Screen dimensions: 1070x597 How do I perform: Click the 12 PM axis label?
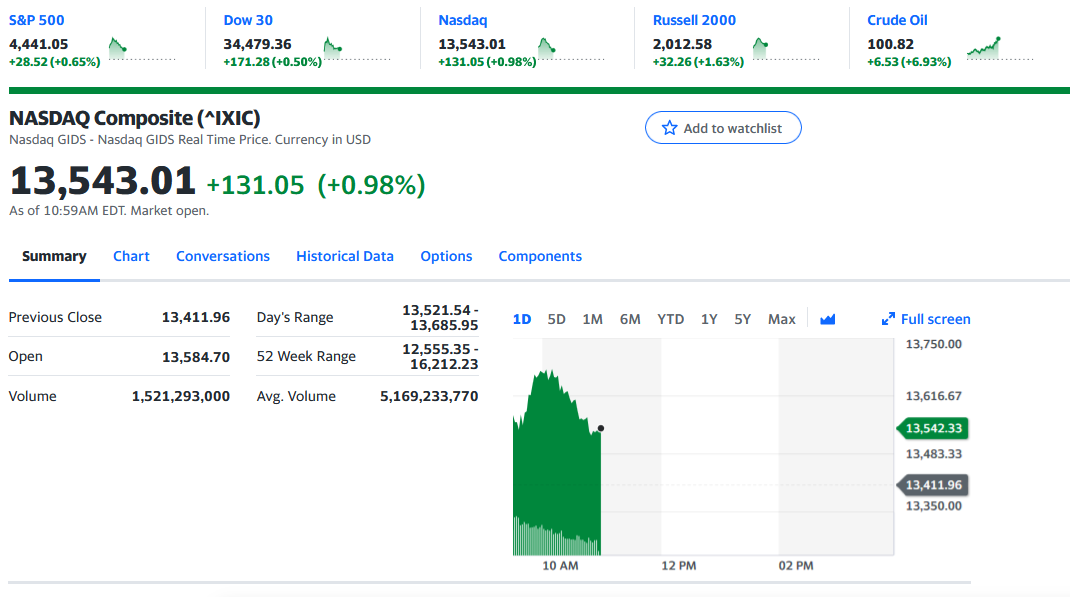pos(679,566)
